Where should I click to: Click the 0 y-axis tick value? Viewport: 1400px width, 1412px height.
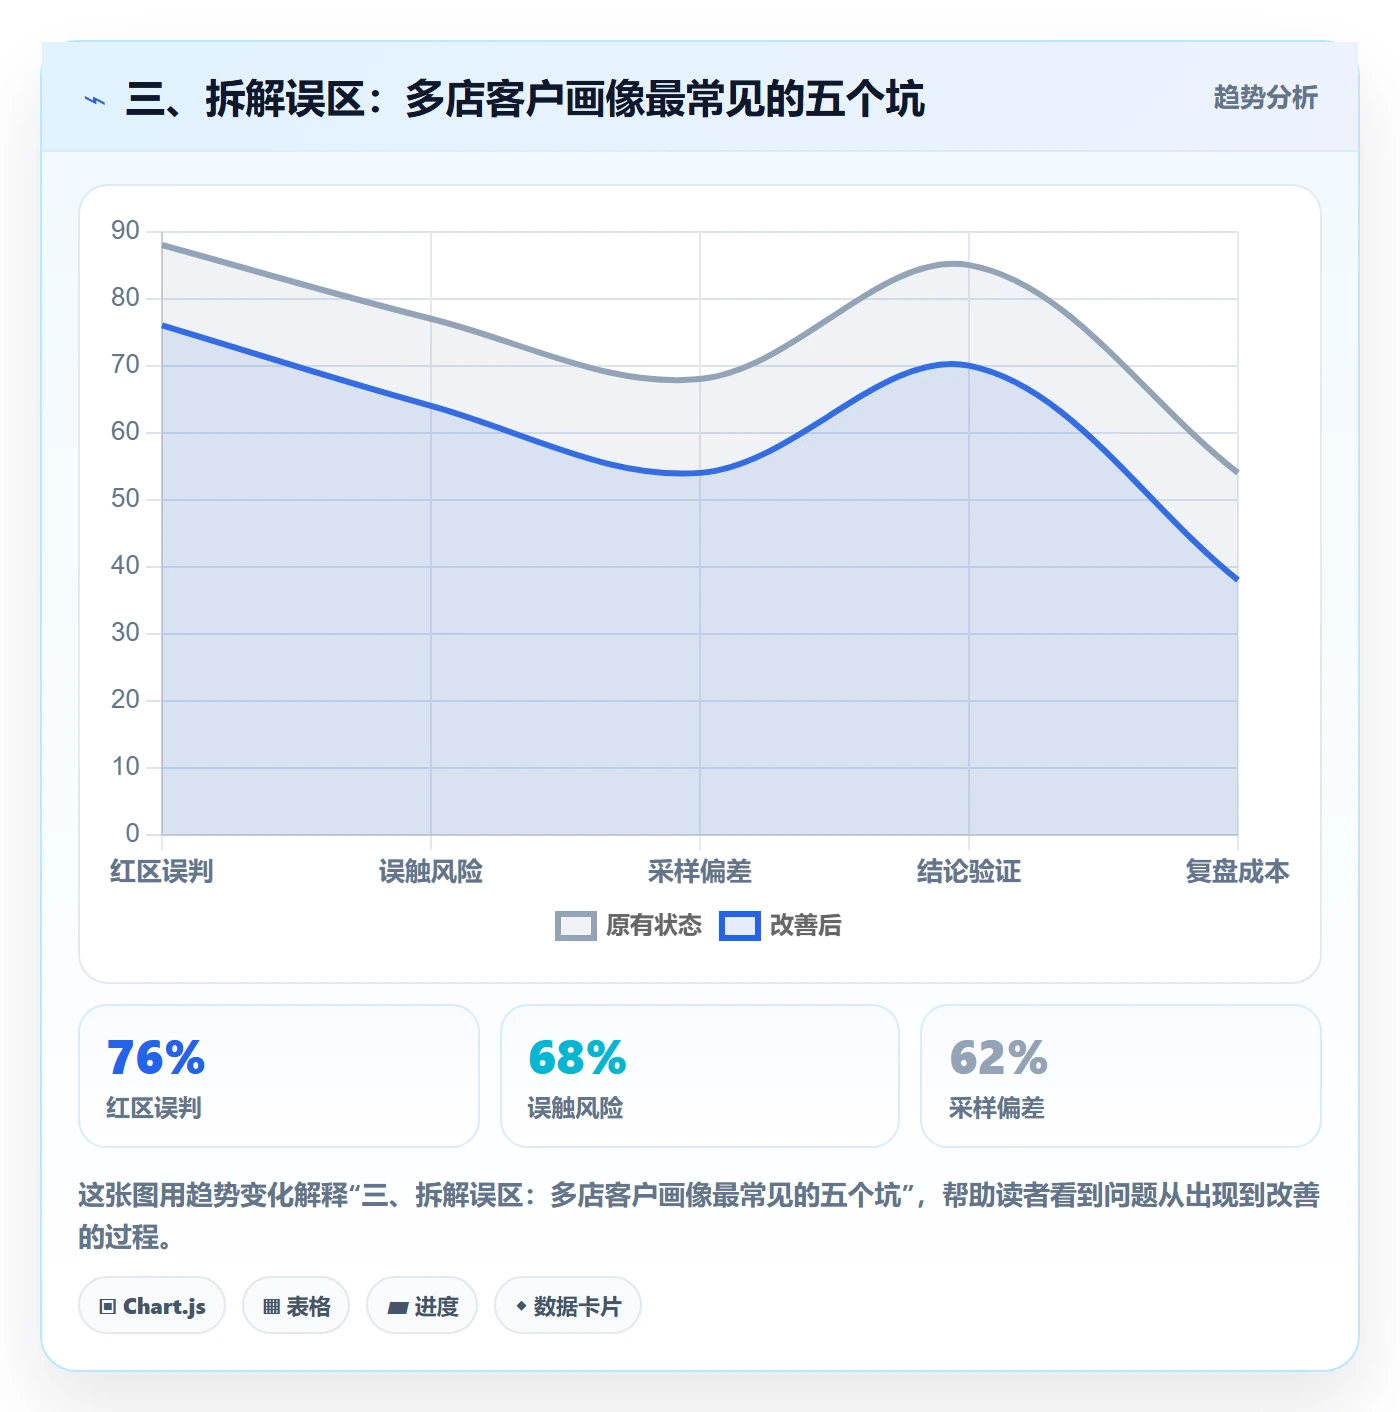(132, 834)
